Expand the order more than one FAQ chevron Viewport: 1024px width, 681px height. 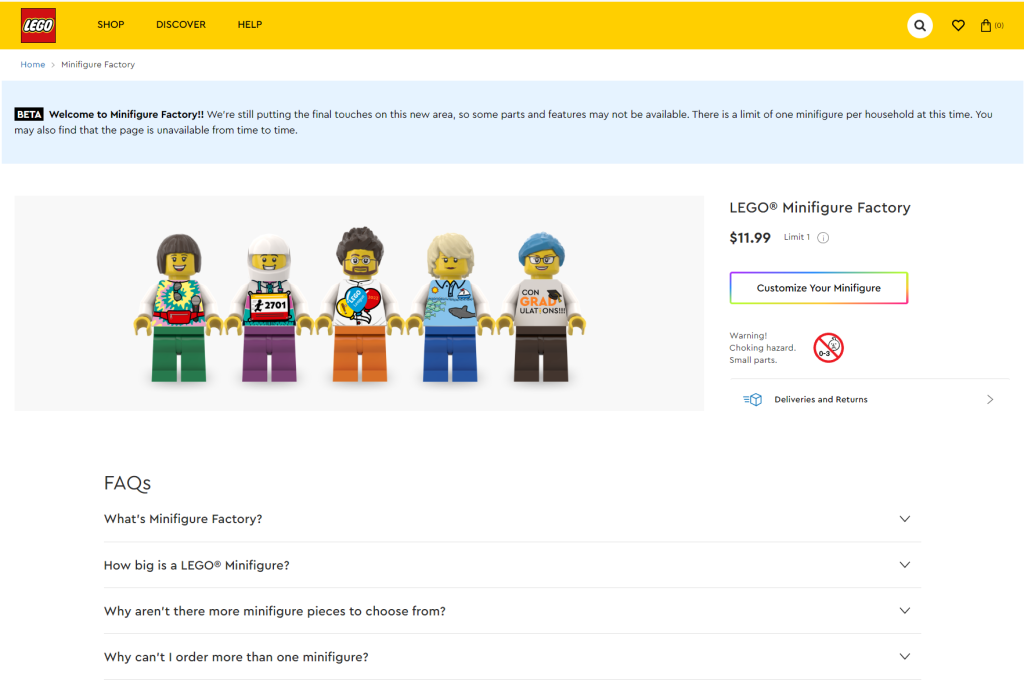click(x=904, y=656)
